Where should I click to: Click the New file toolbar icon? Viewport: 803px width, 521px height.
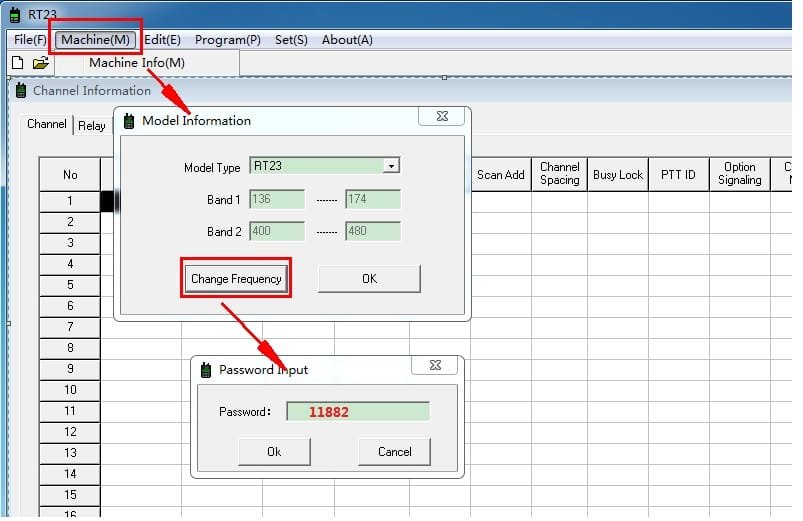coord(17,63)
